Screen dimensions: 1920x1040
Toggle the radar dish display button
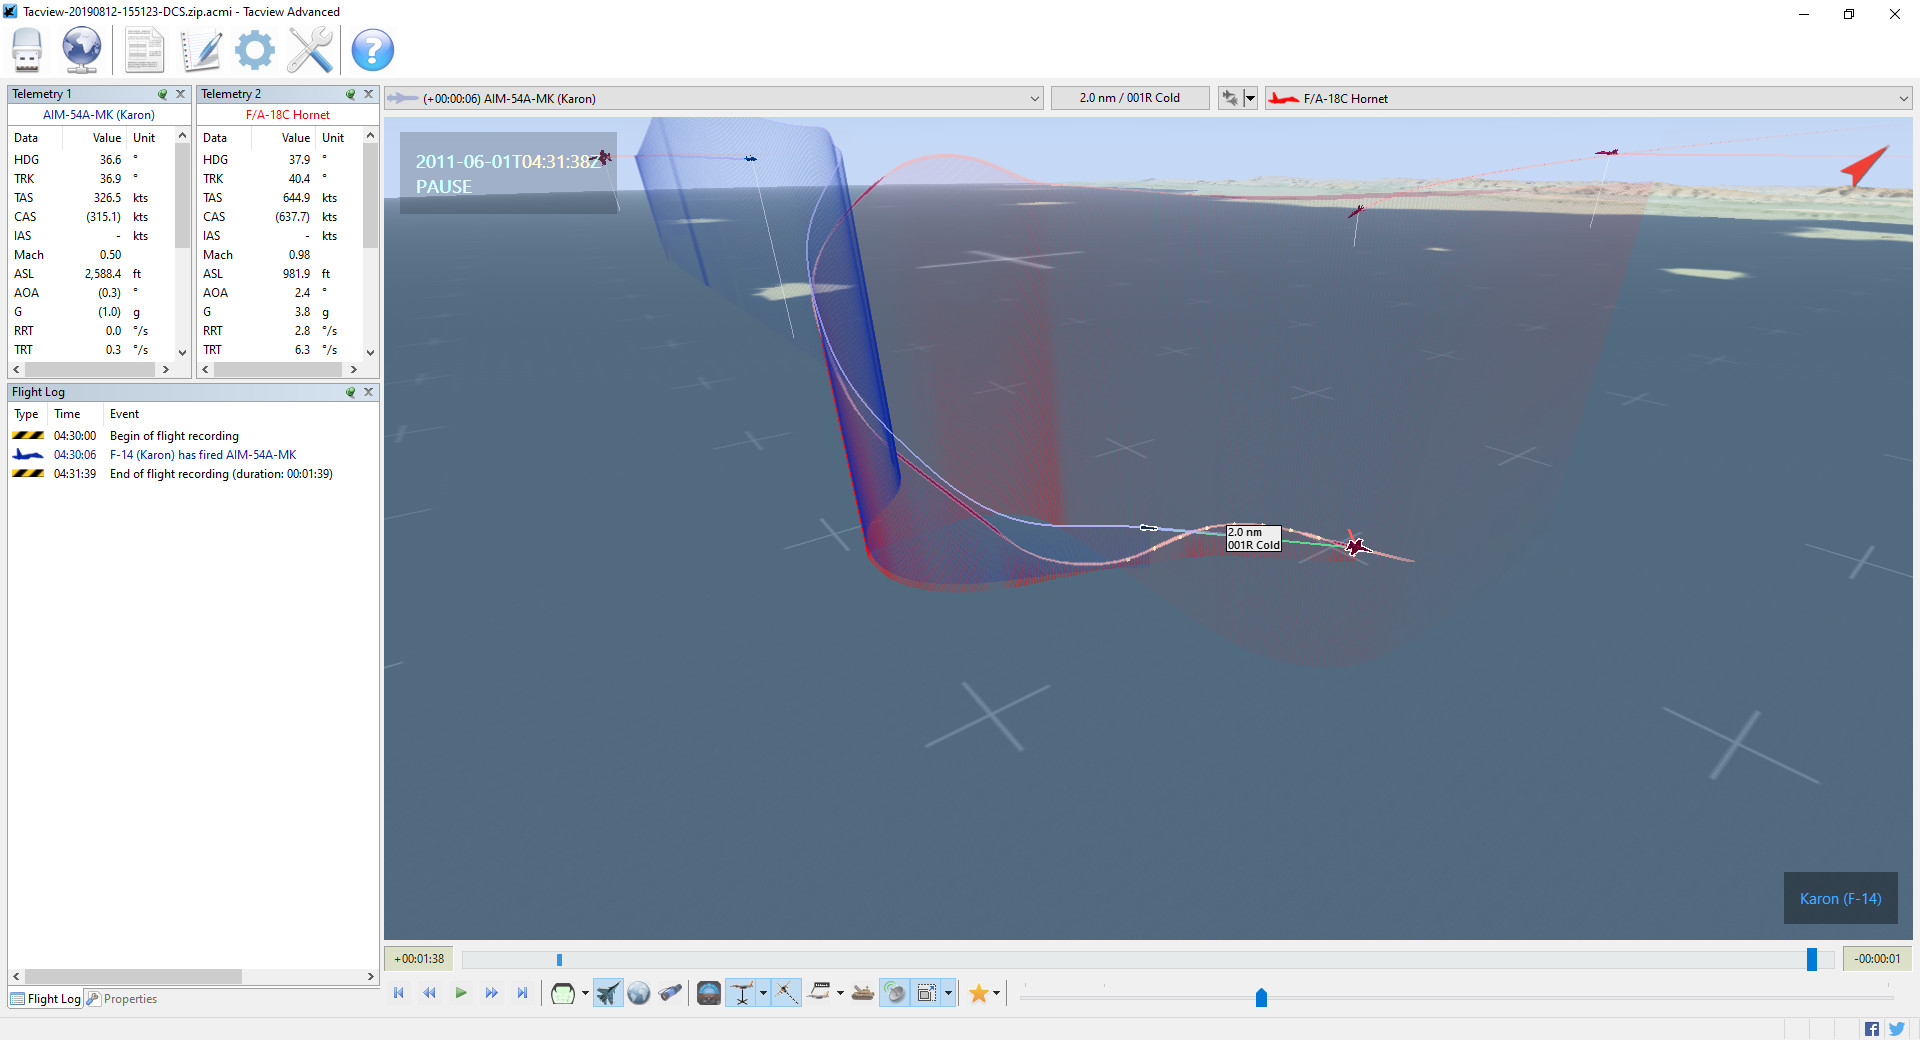coord(894,993)
